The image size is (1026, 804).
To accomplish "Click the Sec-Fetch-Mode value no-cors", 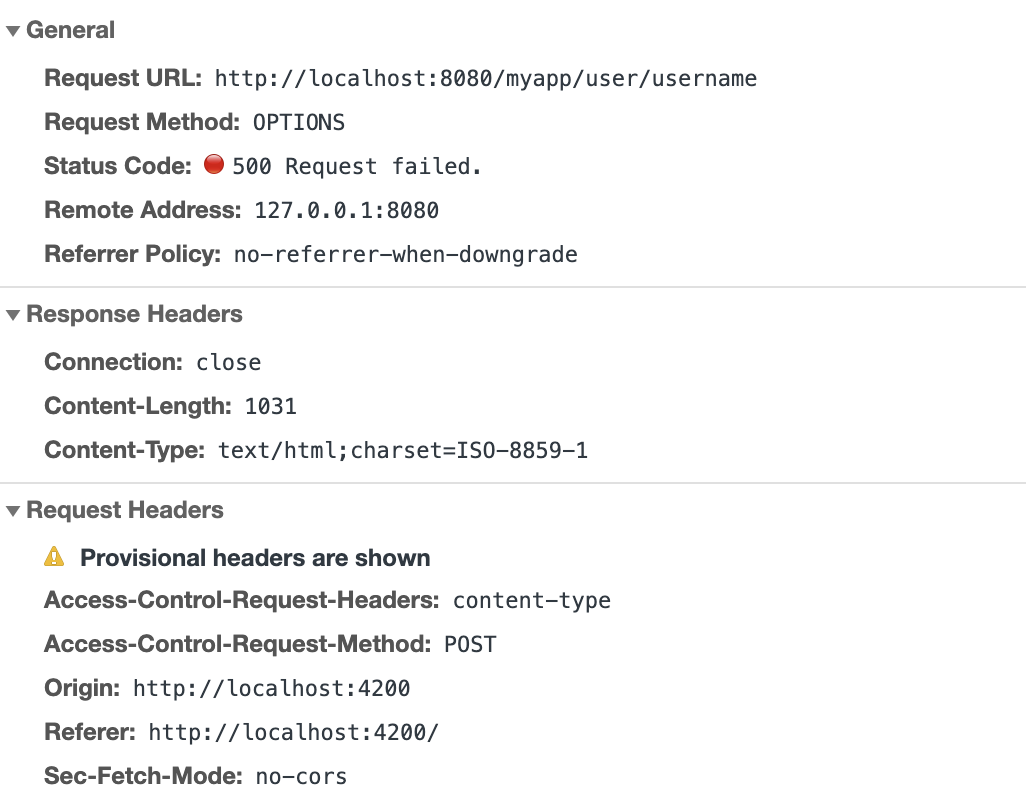I will pos(301,777).
